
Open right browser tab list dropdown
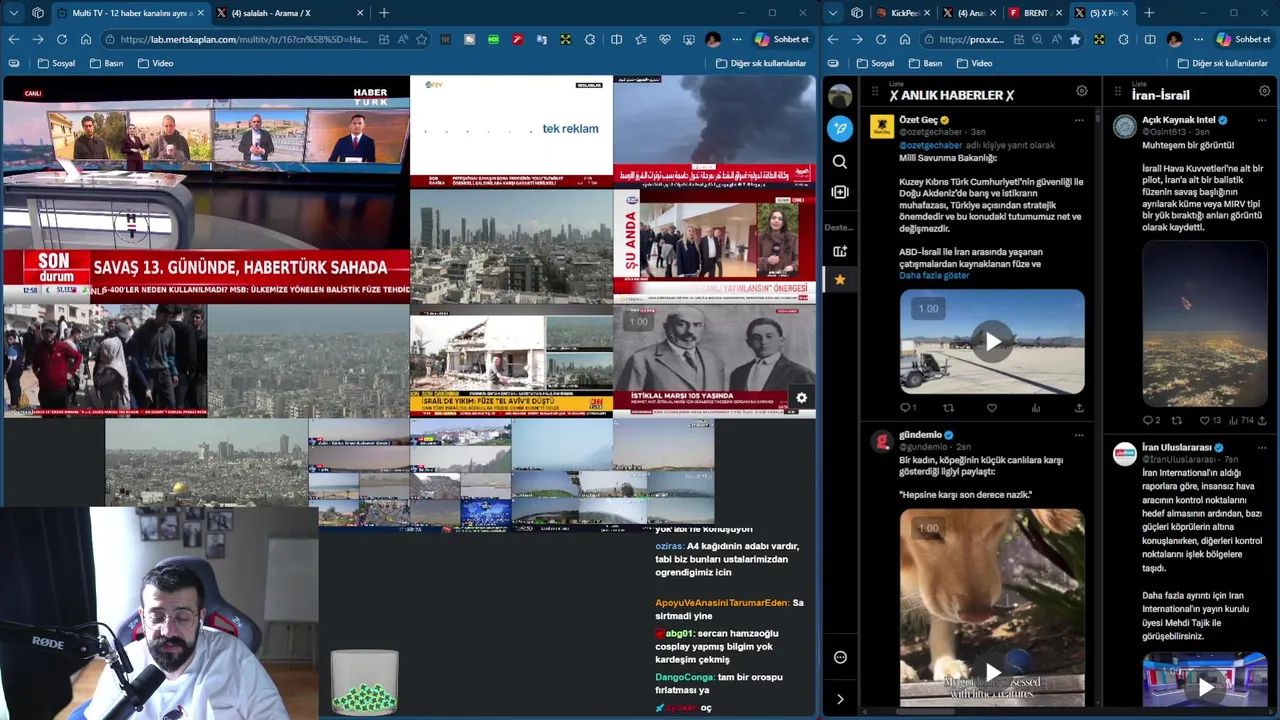coord(832,13)
